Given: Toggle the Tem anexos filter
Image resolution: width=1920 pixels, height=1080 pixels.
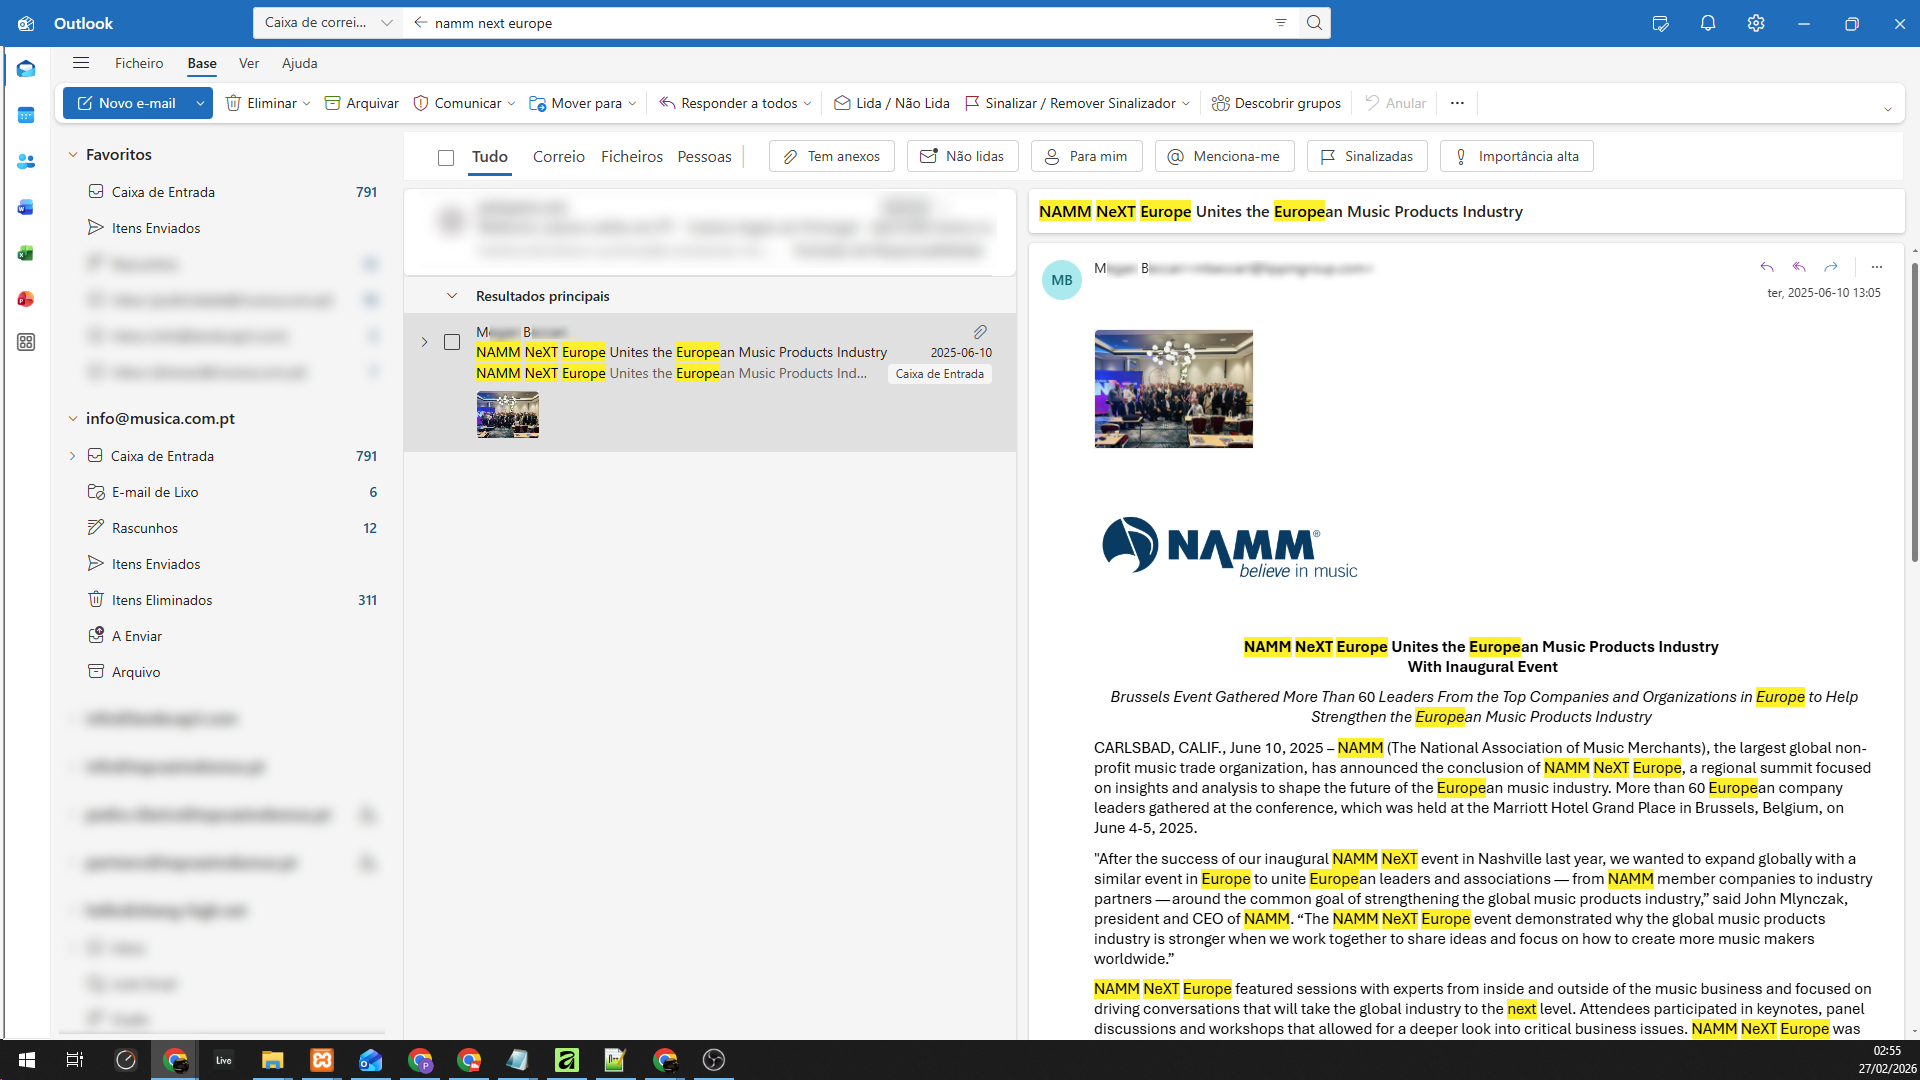Looking at the screenshot, I should pyautogui.click(x=831, y=156).
